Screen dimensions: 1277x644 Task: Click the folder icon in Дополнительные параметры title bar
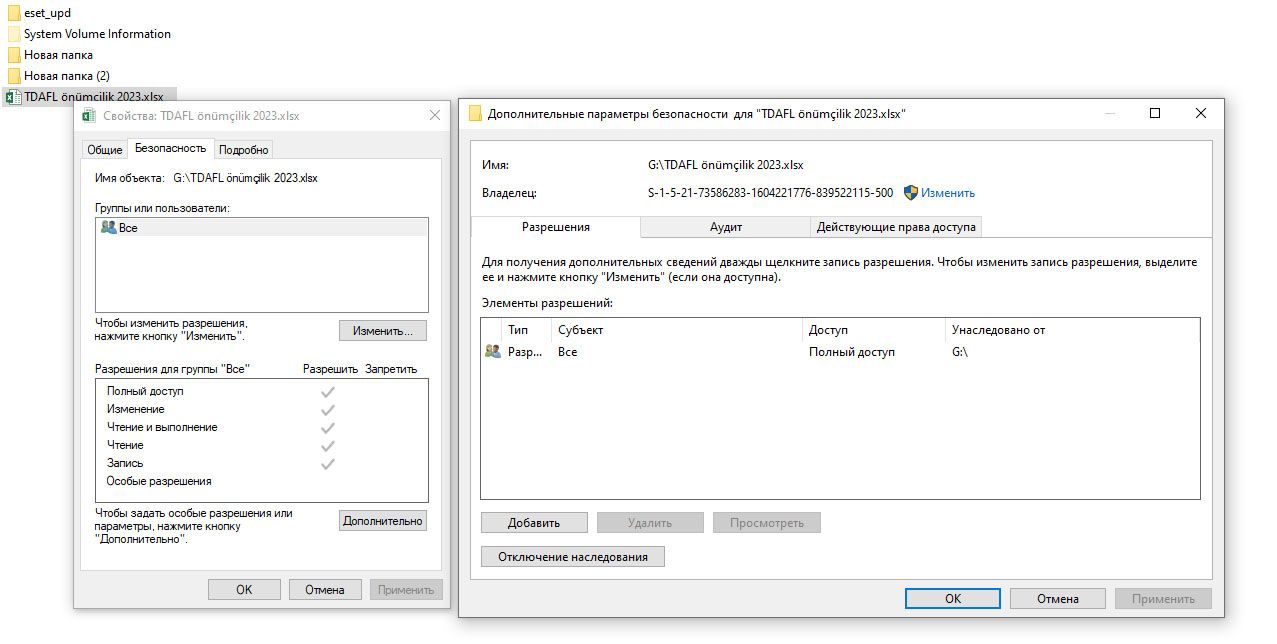[475, 114]
